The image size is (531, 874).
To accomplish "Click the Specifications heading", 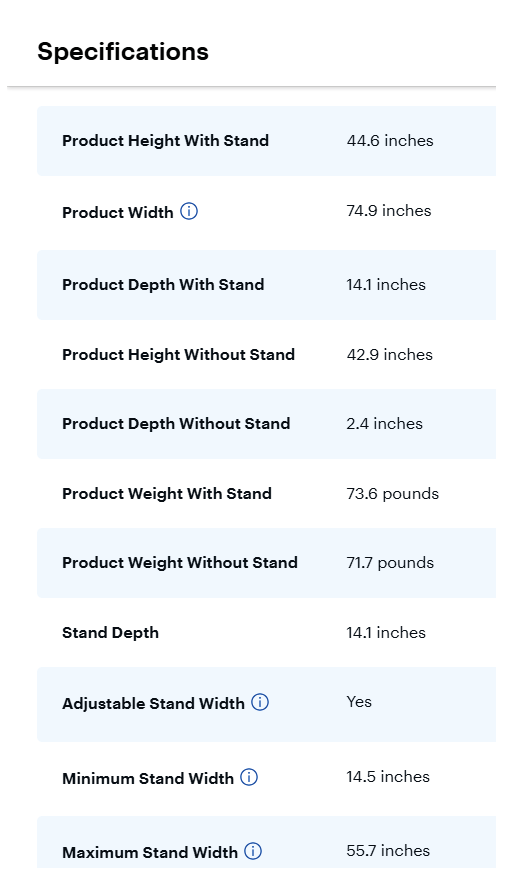I will [123, 52].
